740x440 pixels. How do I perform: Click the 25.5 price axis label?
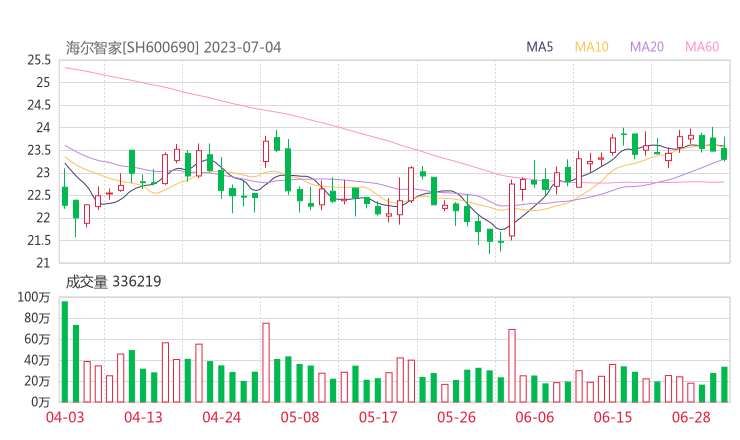(x=39, y=60)
